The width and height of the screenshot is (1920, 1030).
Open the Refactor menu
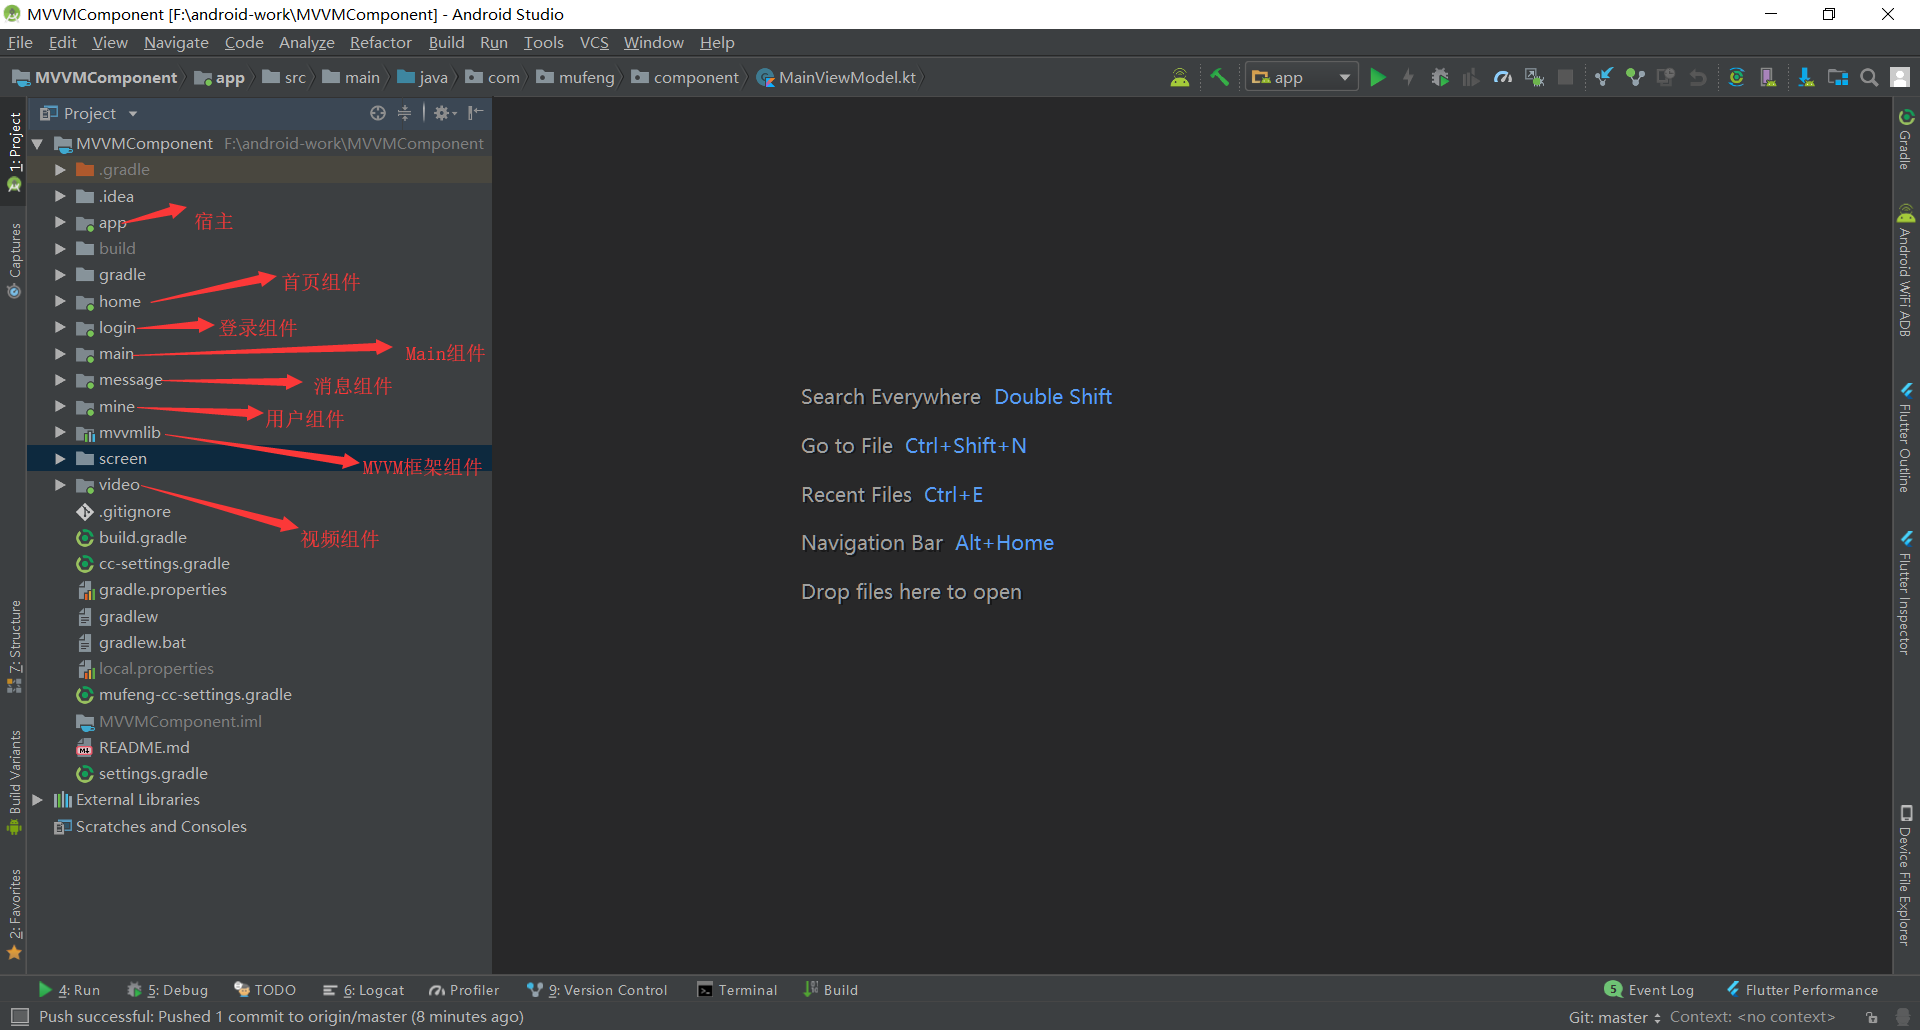380,42
